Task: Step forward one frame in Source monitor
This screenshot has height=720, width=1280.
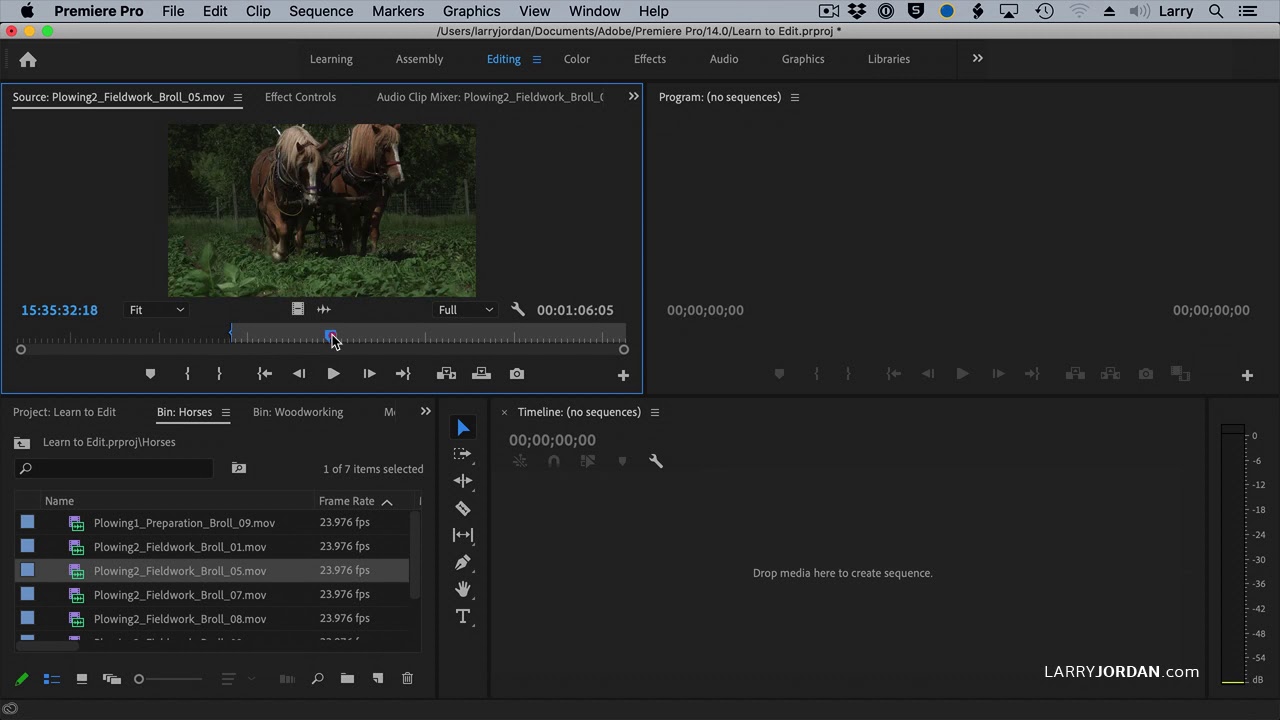Action: click(369, 374)
